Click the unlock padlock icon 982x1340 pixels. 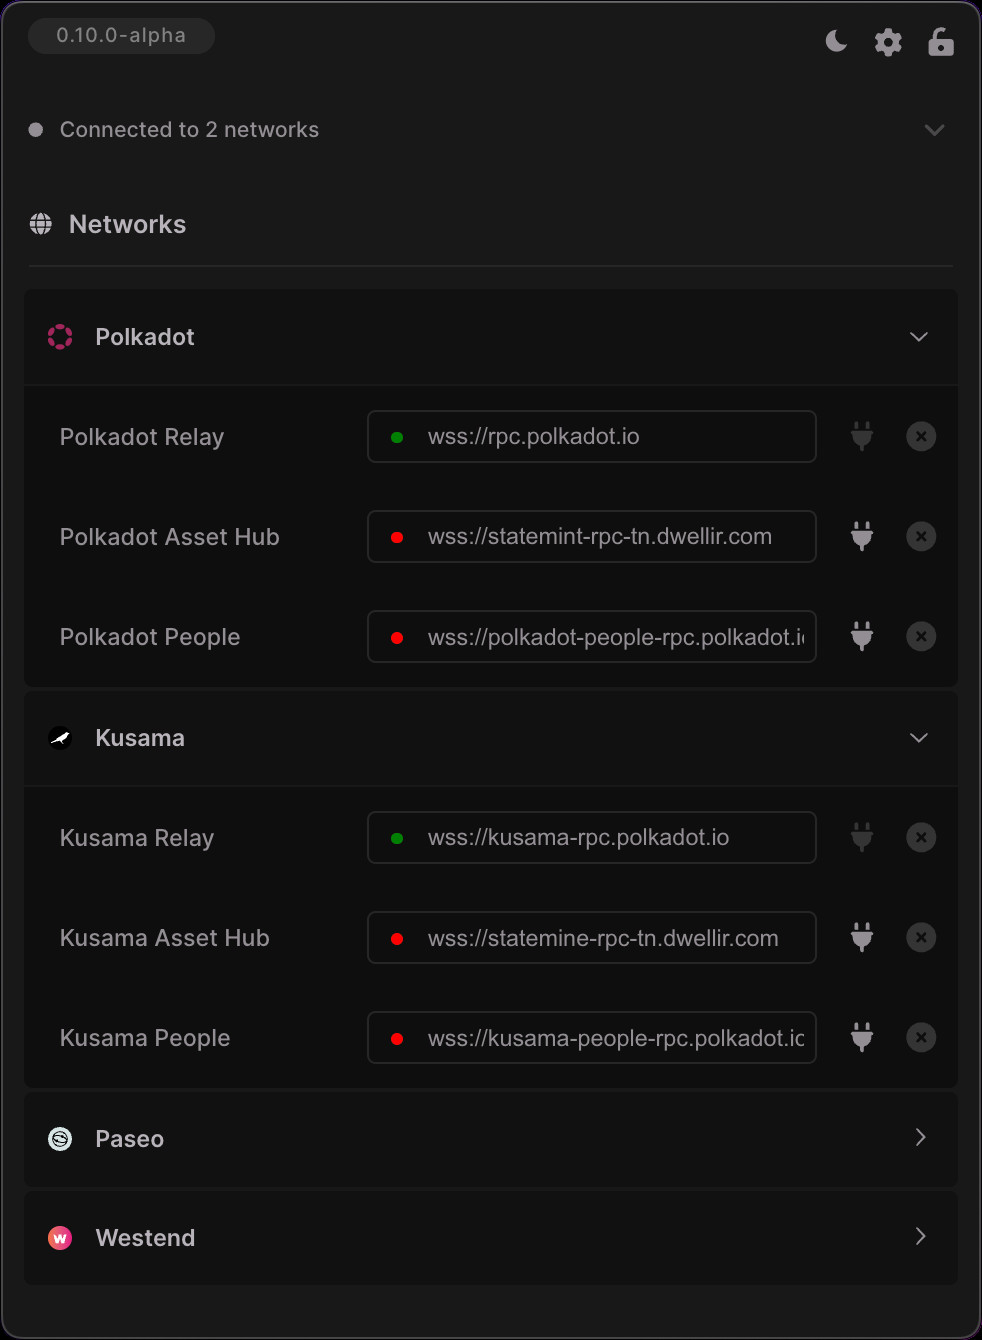click(x=941, y=42)
